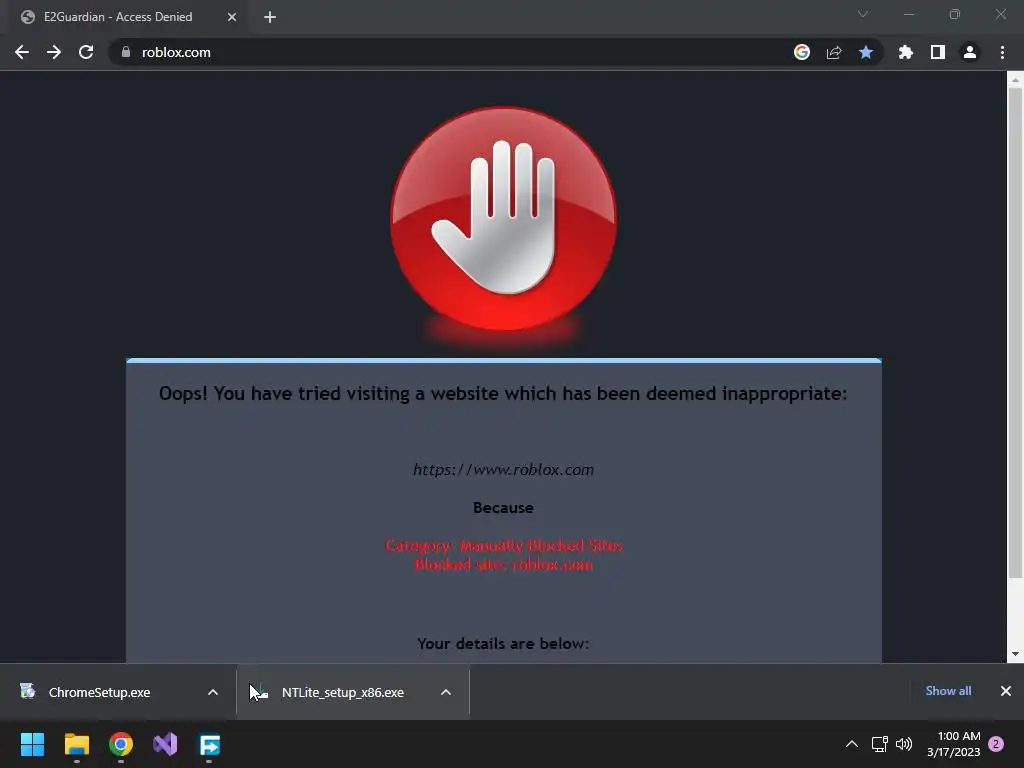Screen dimensions: 1024x768
Task: Open the volume control in system tray
Action: [904, 744]
